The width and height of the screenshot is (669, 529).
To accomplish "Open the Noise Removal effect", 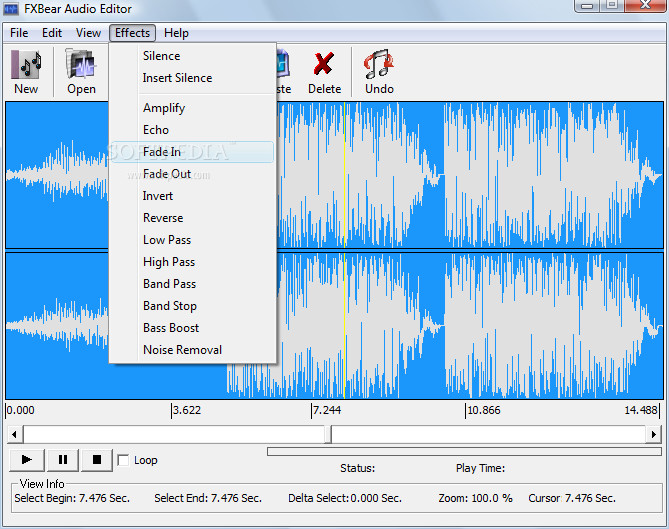I will (x=192, y=350).
